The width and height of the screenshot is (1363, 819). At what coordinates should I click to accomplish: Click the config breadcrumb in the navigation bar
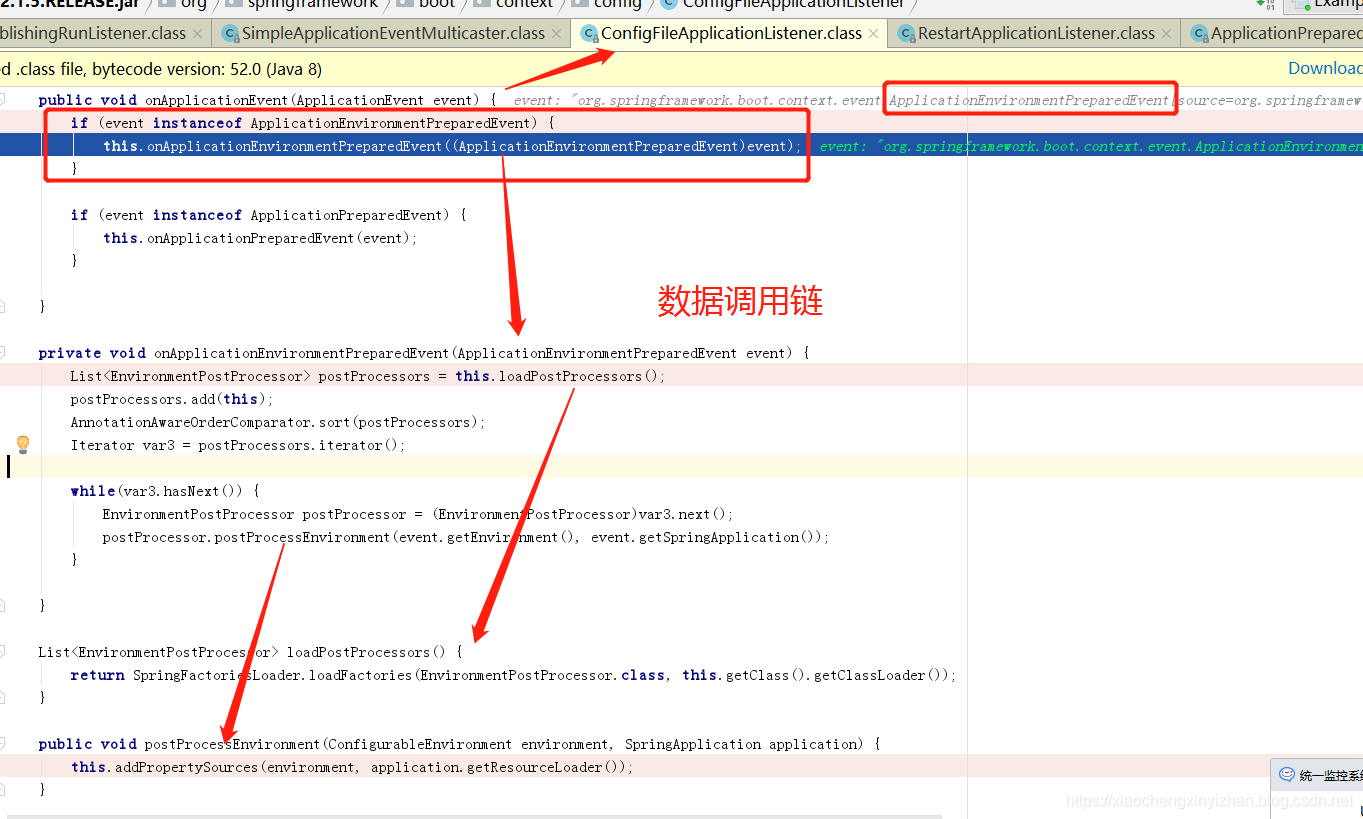pos(617,4)
